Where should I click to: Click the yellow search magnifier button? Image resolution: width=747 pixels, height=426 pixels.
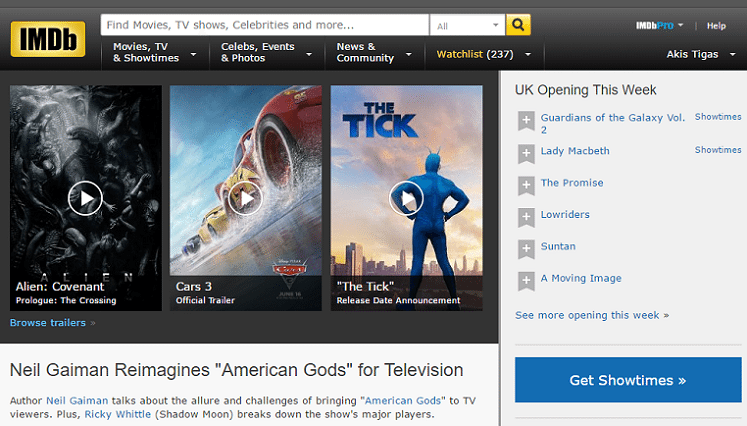[x=518, y=25]
